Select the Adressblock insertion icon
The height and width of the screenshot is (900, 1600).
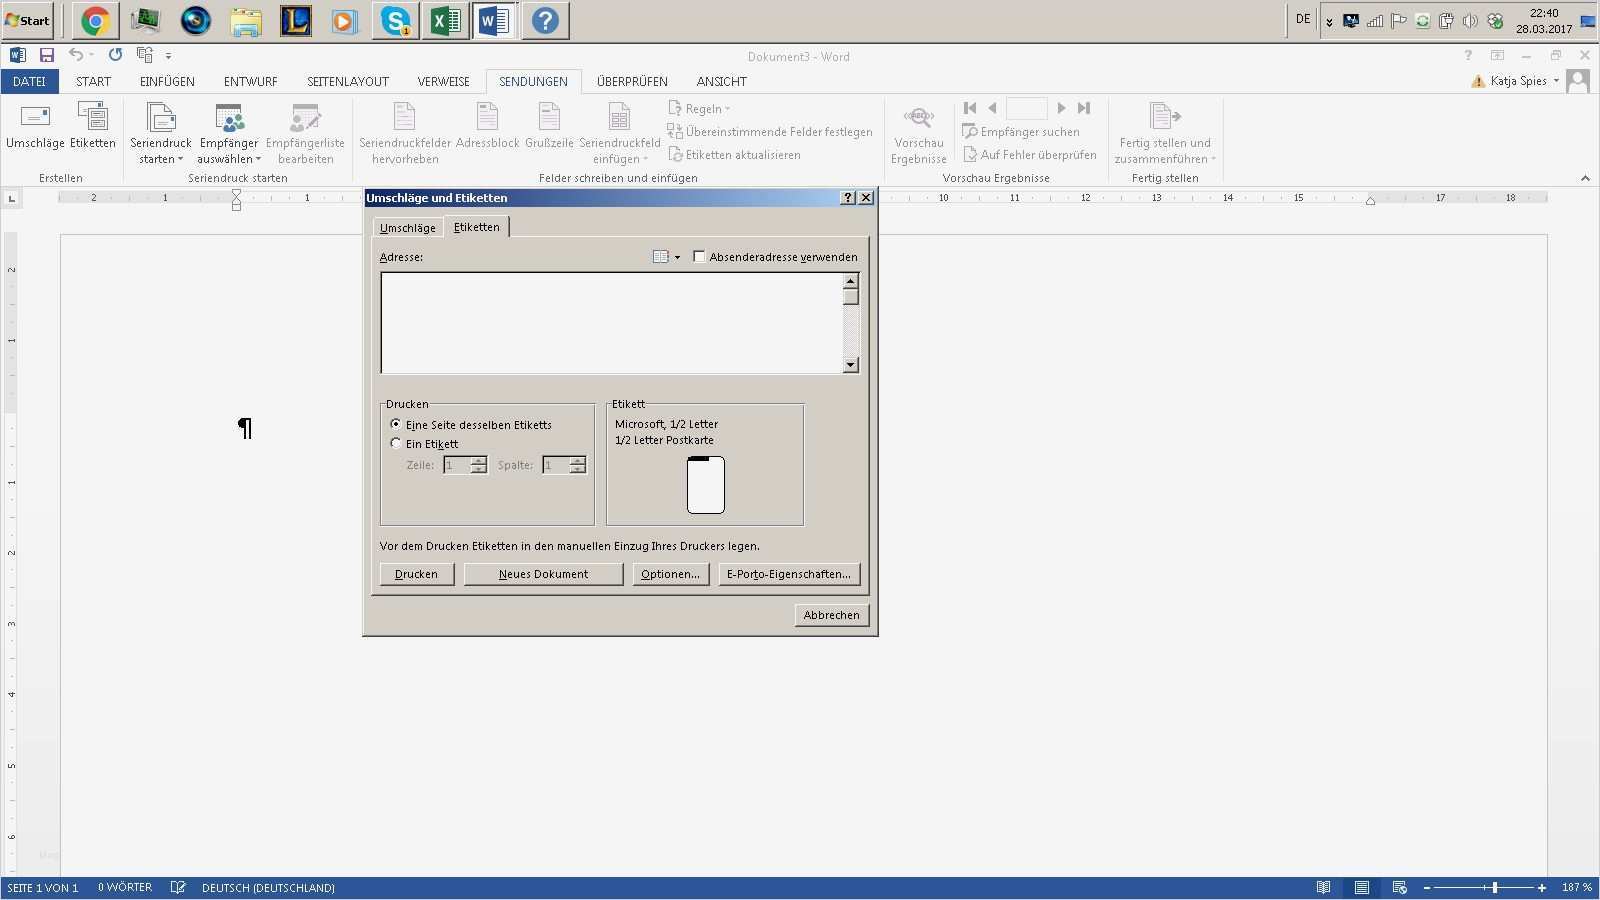coord(486,130)
